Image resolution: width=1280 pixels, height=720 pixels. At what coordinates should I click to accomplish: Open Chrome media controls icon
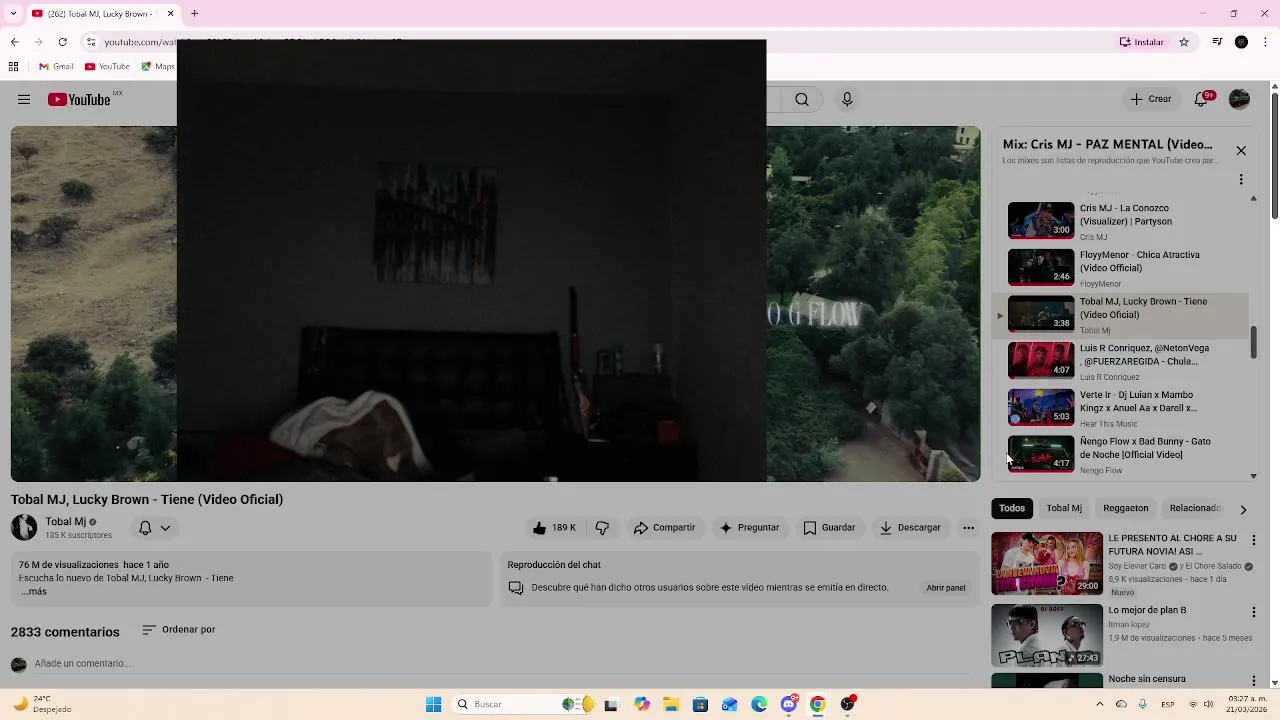click(1217, 42)
